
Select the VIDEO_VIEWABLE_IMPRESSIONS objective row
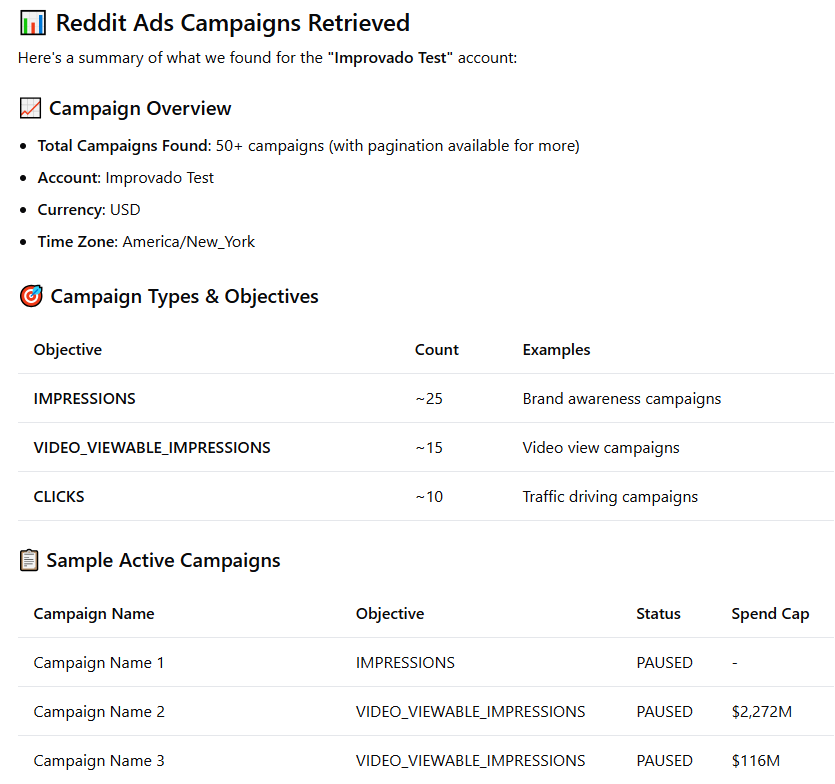425,447
